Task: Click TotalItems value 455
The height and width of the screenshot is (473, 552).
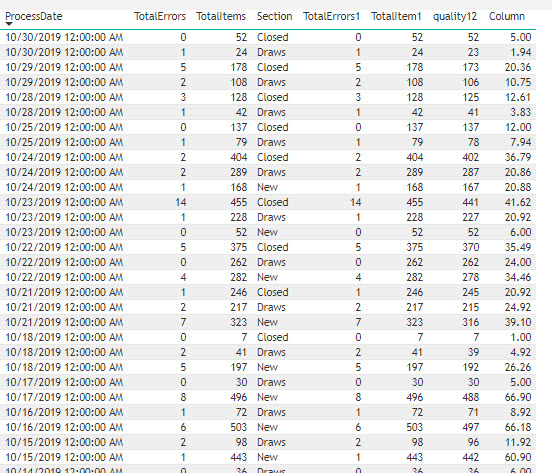Action: 239,202
